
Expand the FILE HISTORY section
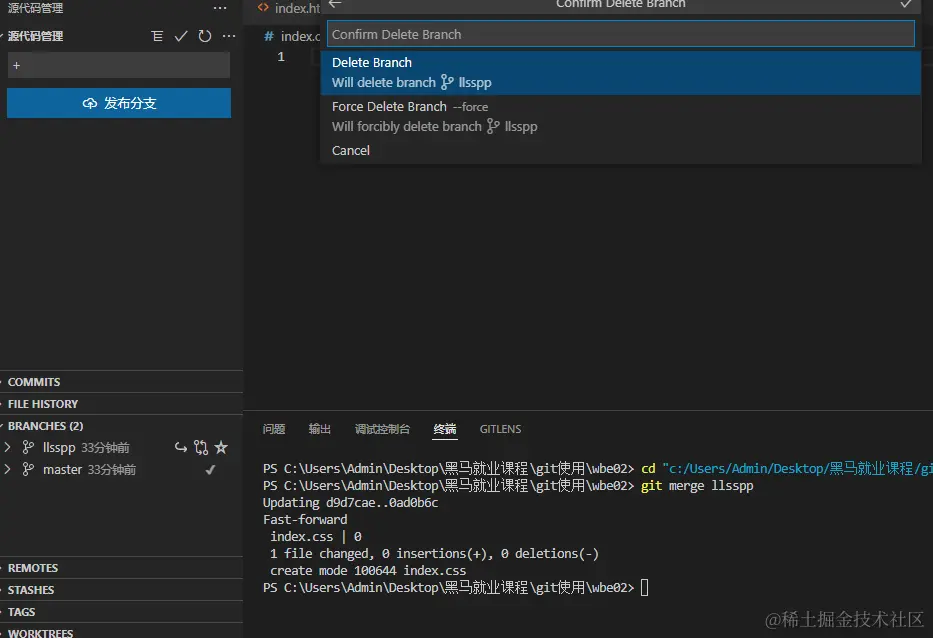[x=121, y=404]
